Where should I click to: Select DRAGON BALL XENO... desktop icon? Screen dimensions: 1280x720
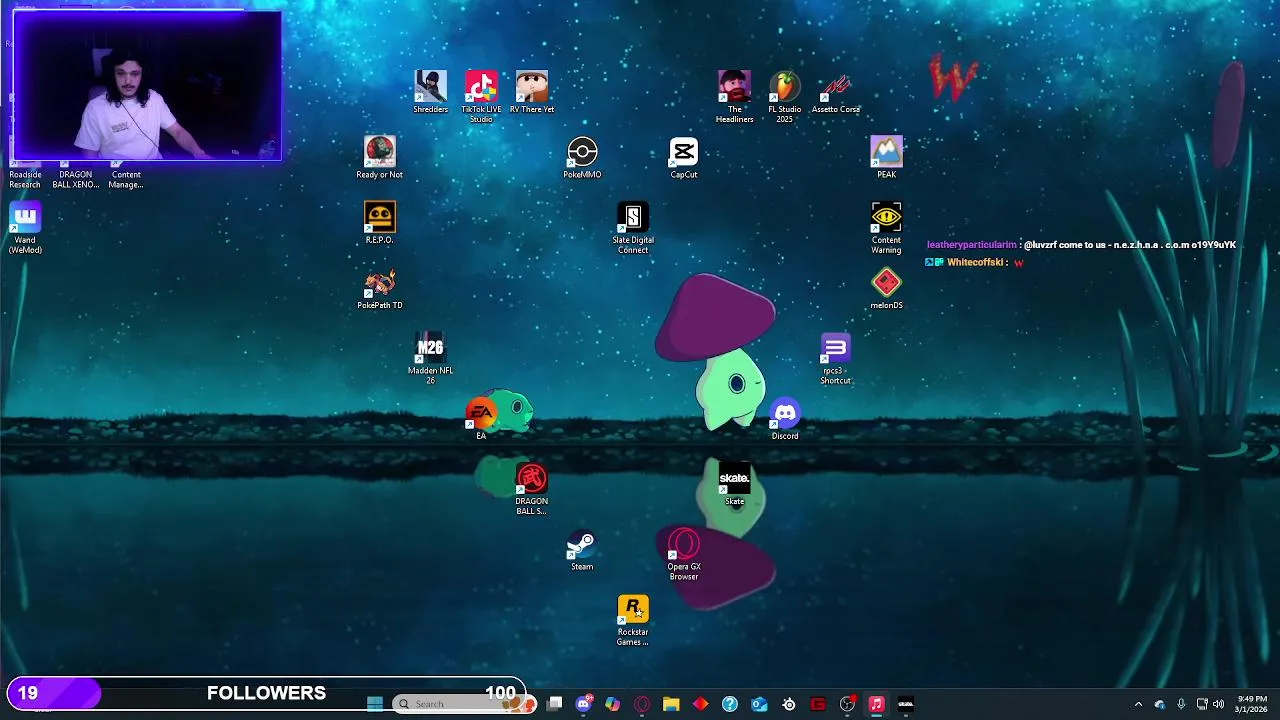(x=76, y=177)
